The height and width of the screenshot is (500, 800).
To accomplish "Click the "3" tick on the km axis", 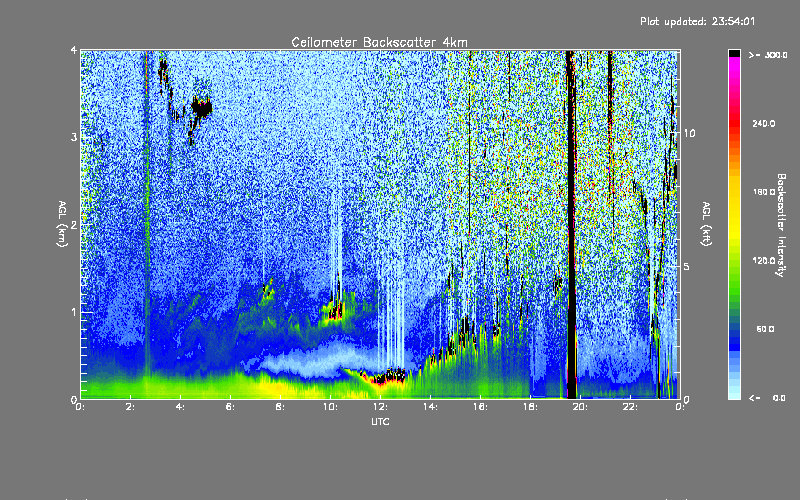I will [x=73, y=137].
